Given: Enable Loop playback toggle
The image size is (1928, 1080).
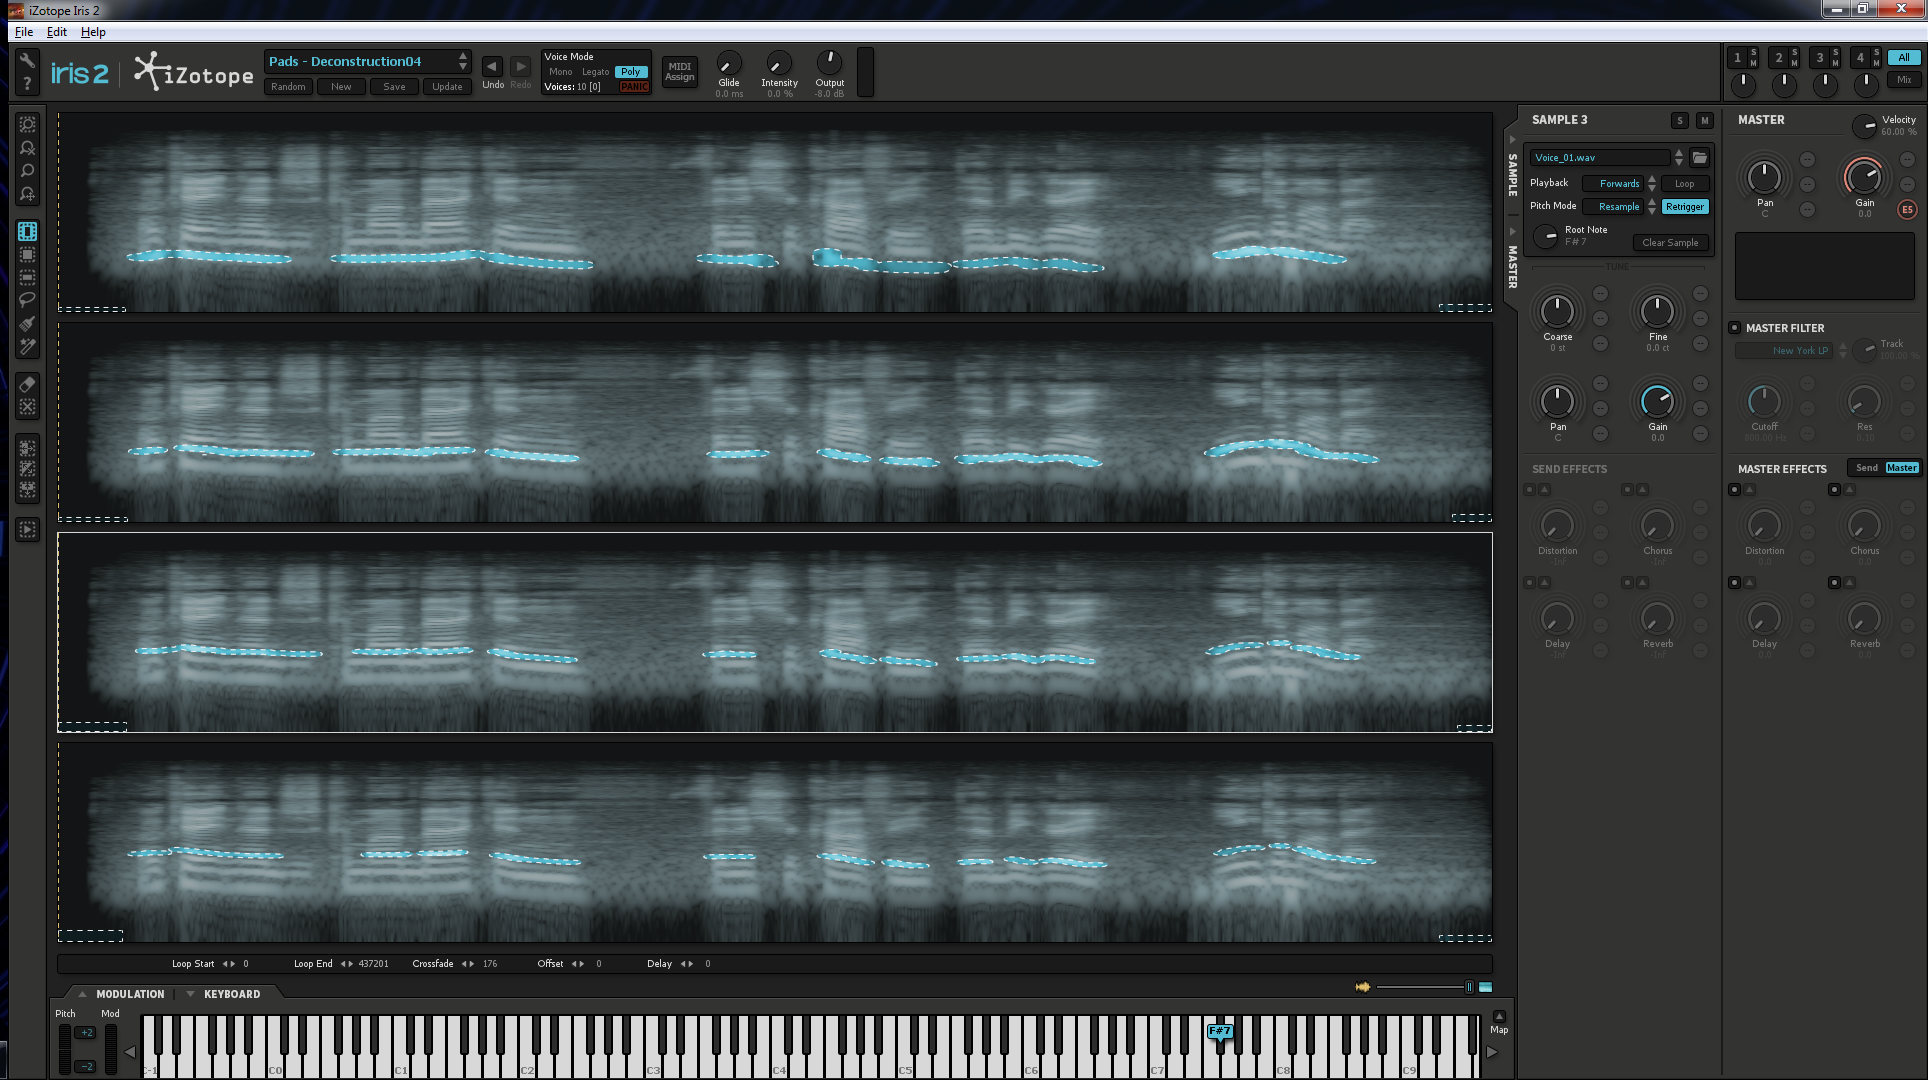Looking at the screenshot, I should [x=1684, y=184].
